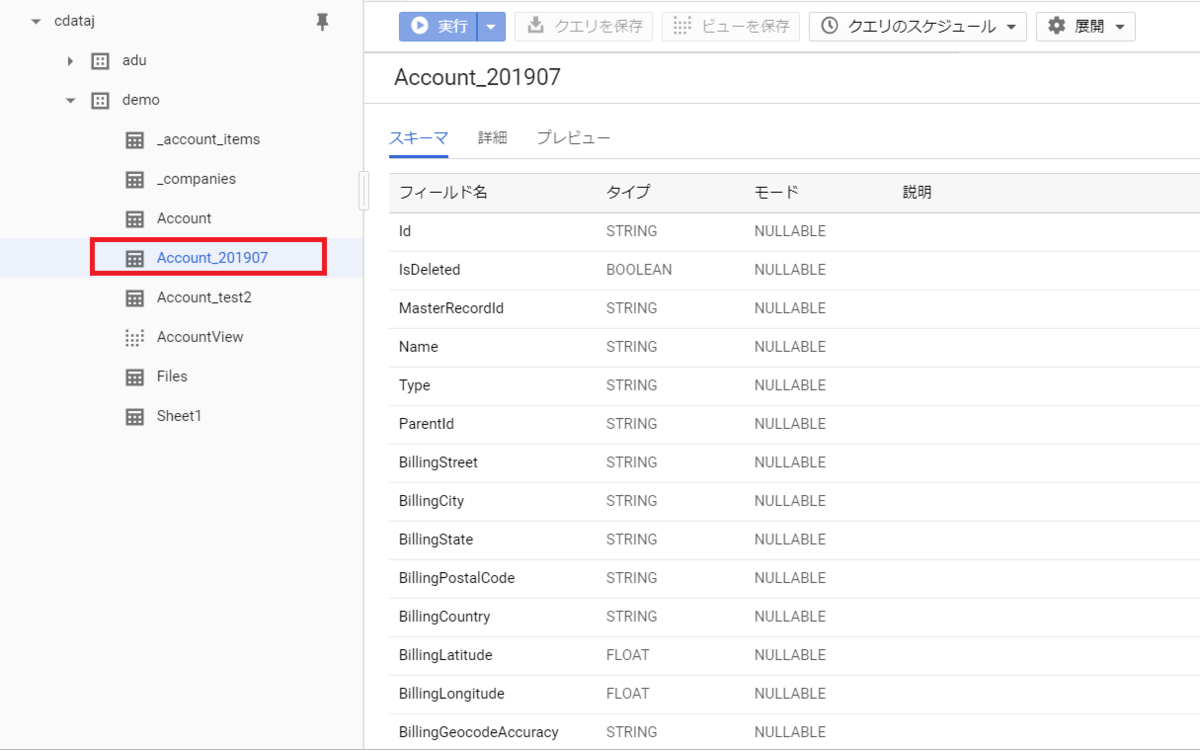Click the Sheet1 table icon
Image resolution: width=1200 pixels, height=751 pixels.
[135, 416]
